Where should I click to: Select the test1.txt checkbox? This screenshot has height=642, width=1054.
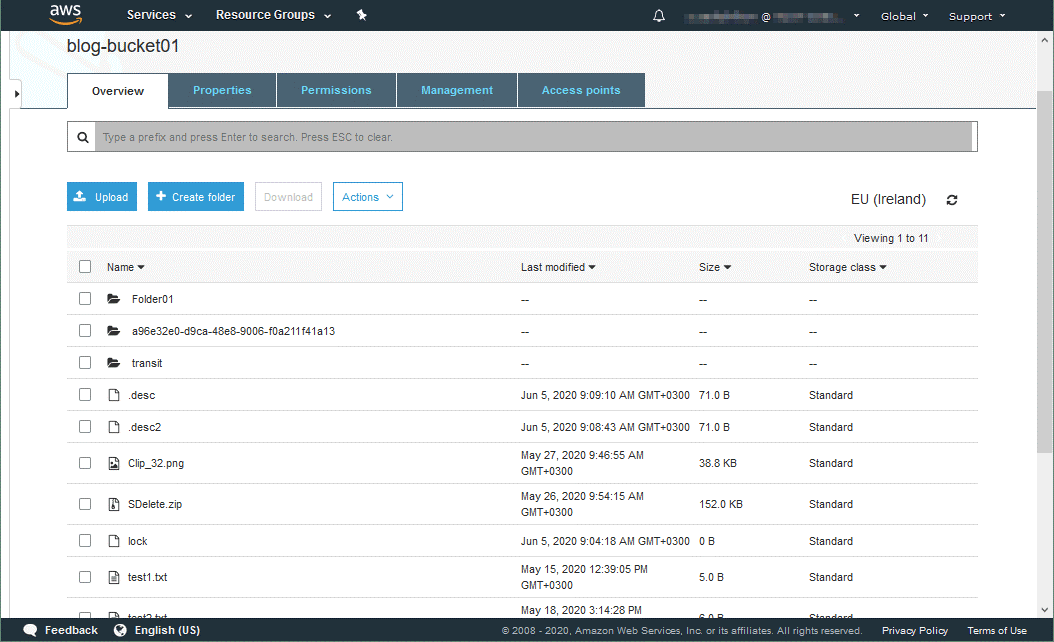click(x=85, y=576)
